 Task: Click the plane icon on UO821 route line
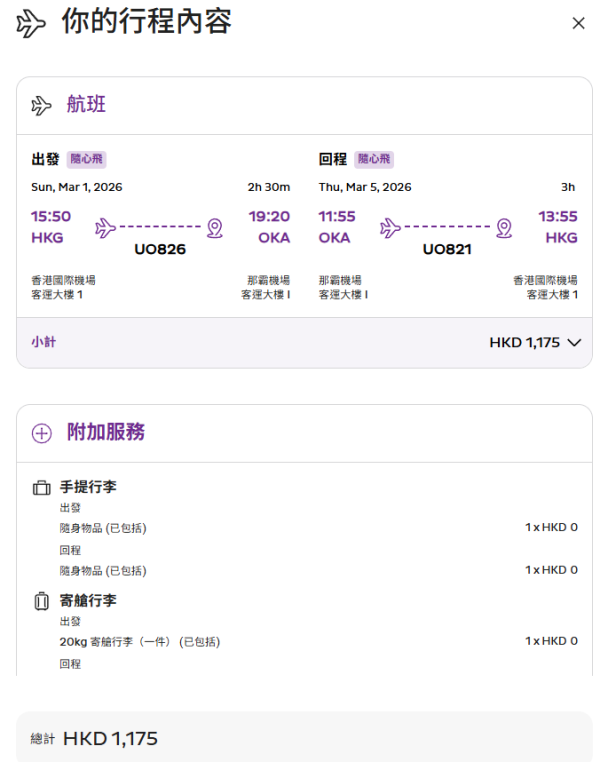tap(390, 227)
